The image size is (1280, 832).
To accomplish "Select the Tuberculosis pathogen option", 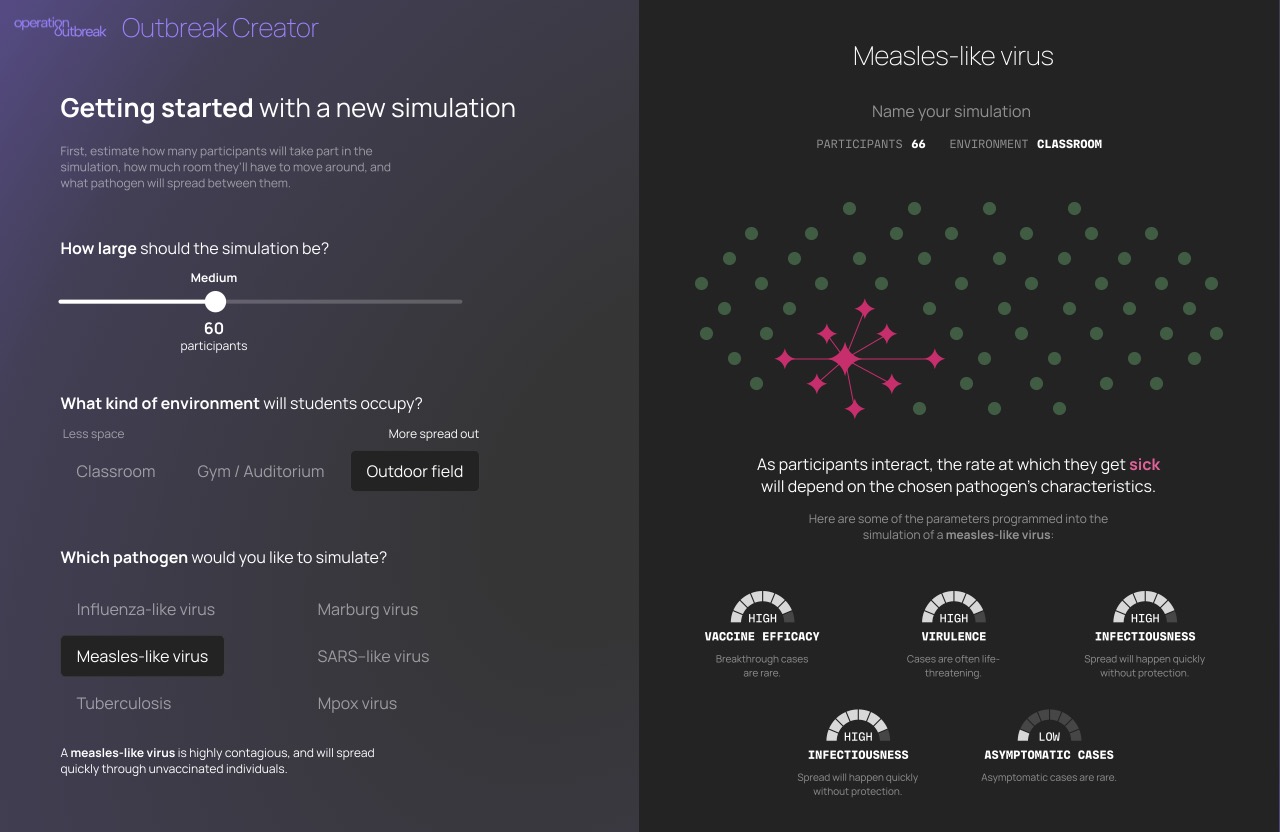I will (x=123, y=703).
